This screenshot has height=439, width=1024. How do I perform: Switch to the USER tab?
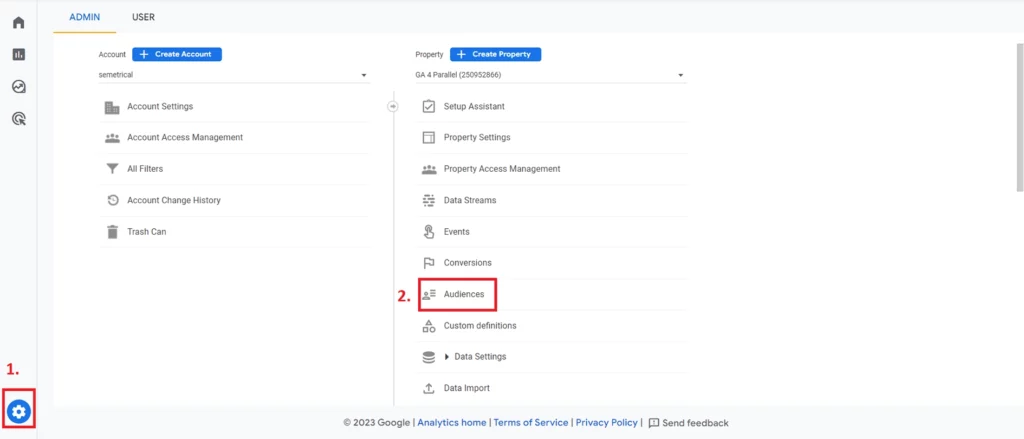pyautogui.click(x=143, y=17)
